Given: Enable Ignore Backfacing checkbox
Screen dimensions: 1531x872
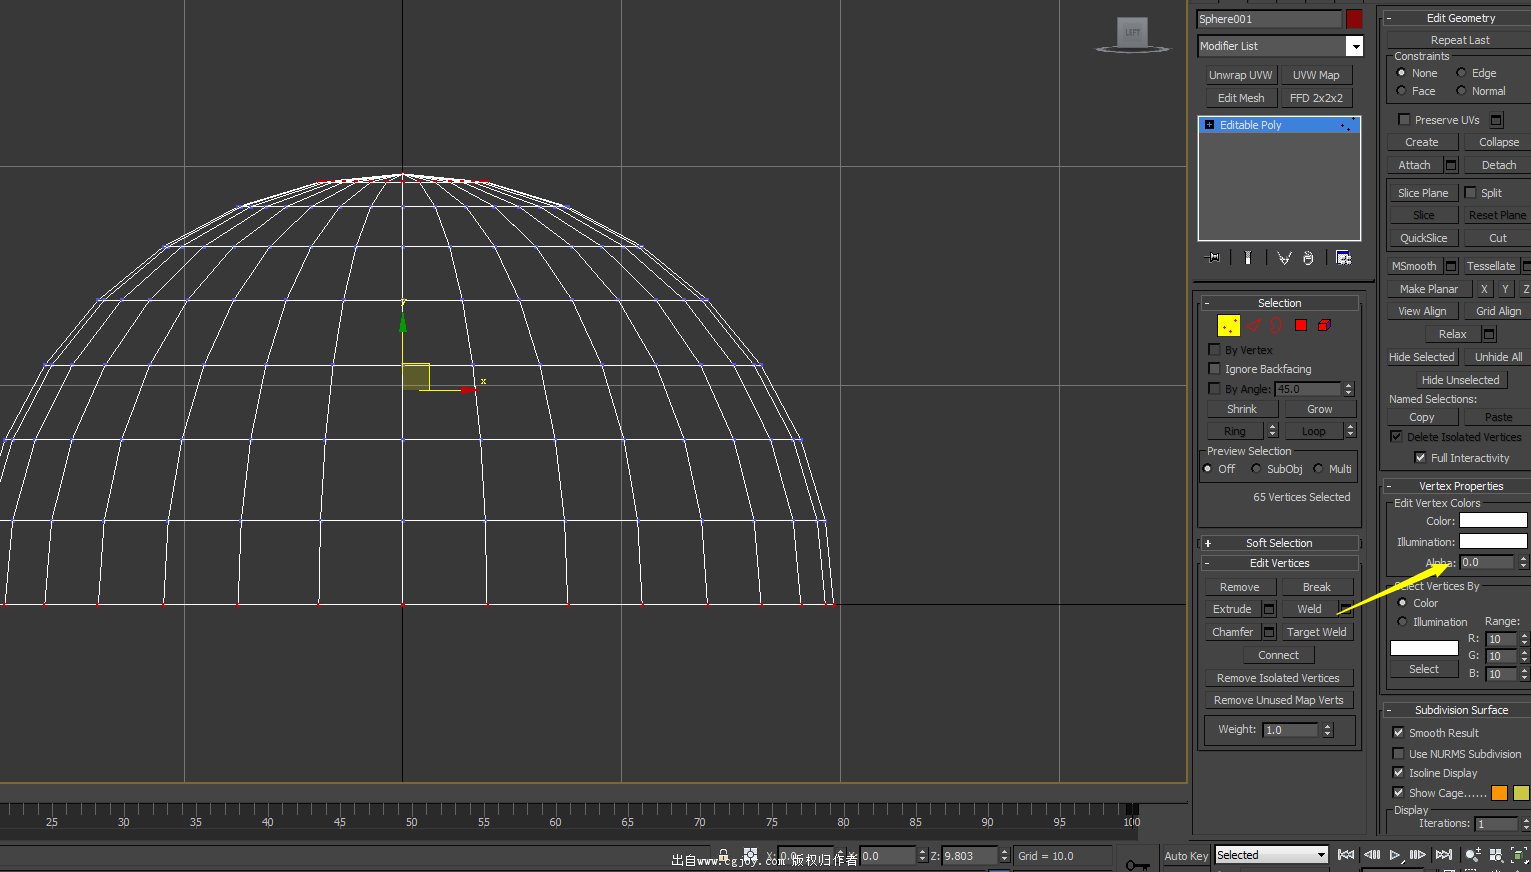Looking at the screenshot, I should coord(1214,369).
